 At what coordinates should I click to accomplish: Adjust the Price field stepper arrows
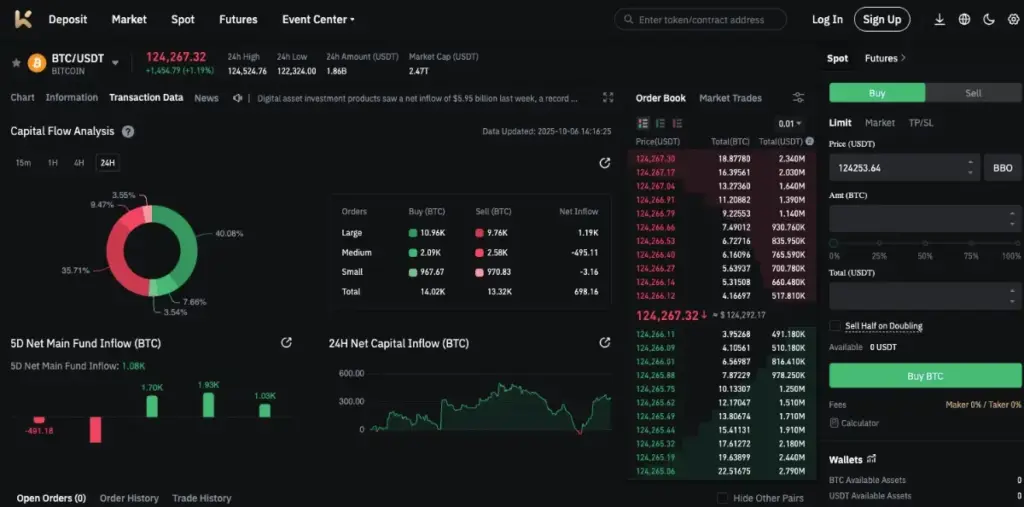click(x=970, y=167)
